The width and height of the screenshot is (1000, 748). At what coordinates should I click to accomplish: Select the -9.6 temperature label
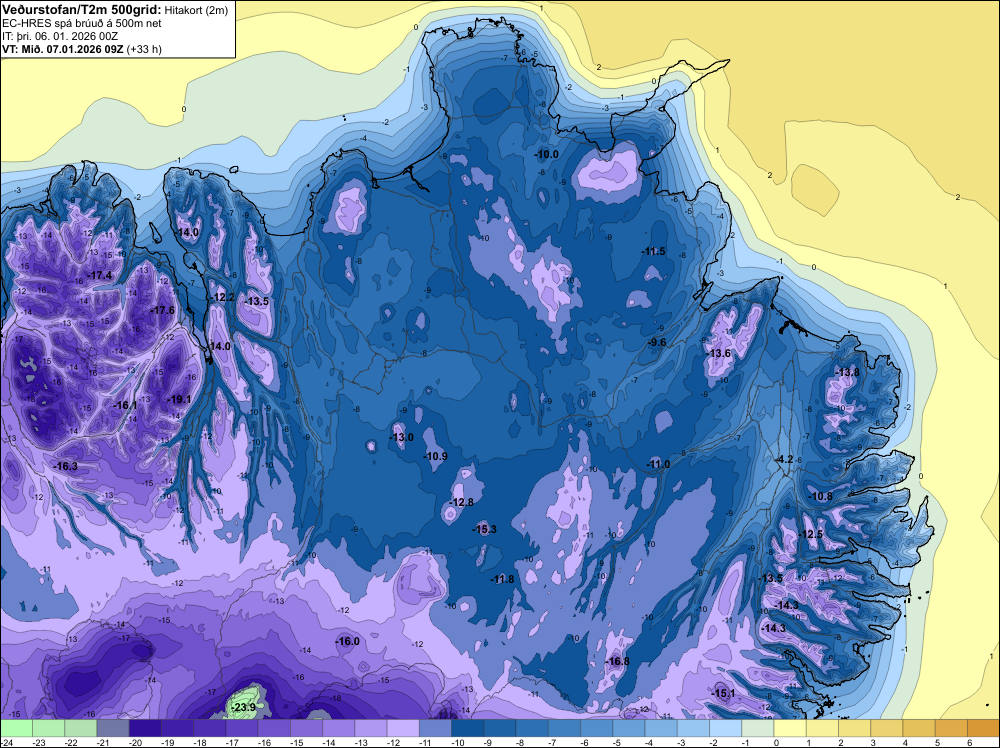(657, 342)
